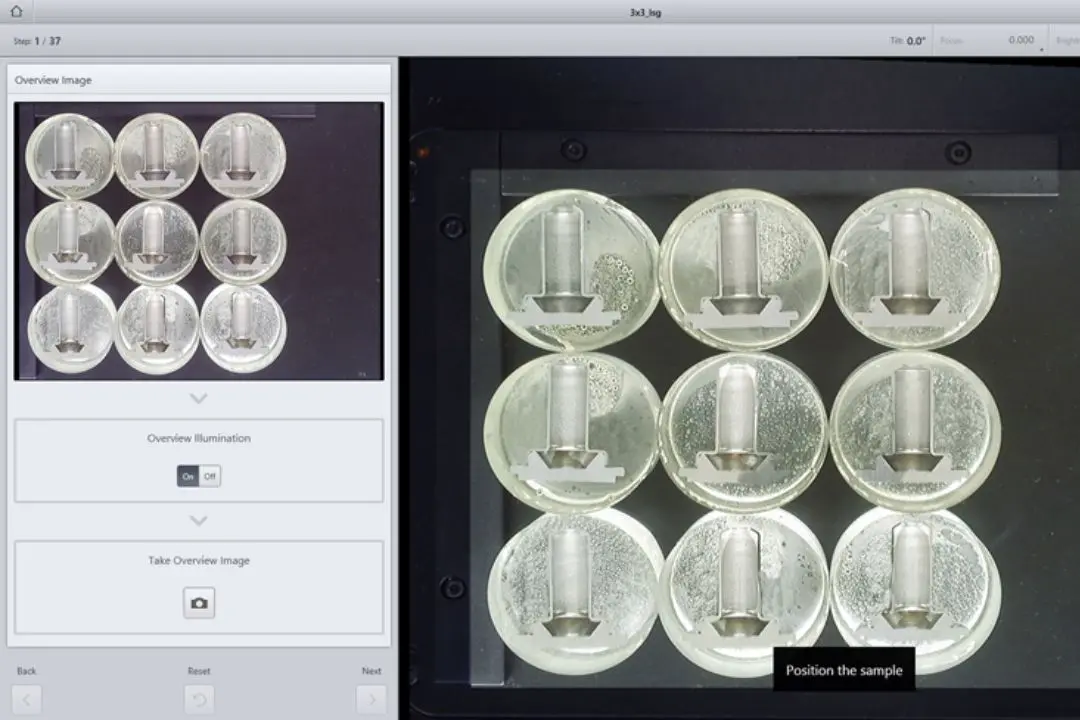Click the captured overview image thumbnail
The width and height of the screenshot is (1080, 720).
(x=199, y=241)
